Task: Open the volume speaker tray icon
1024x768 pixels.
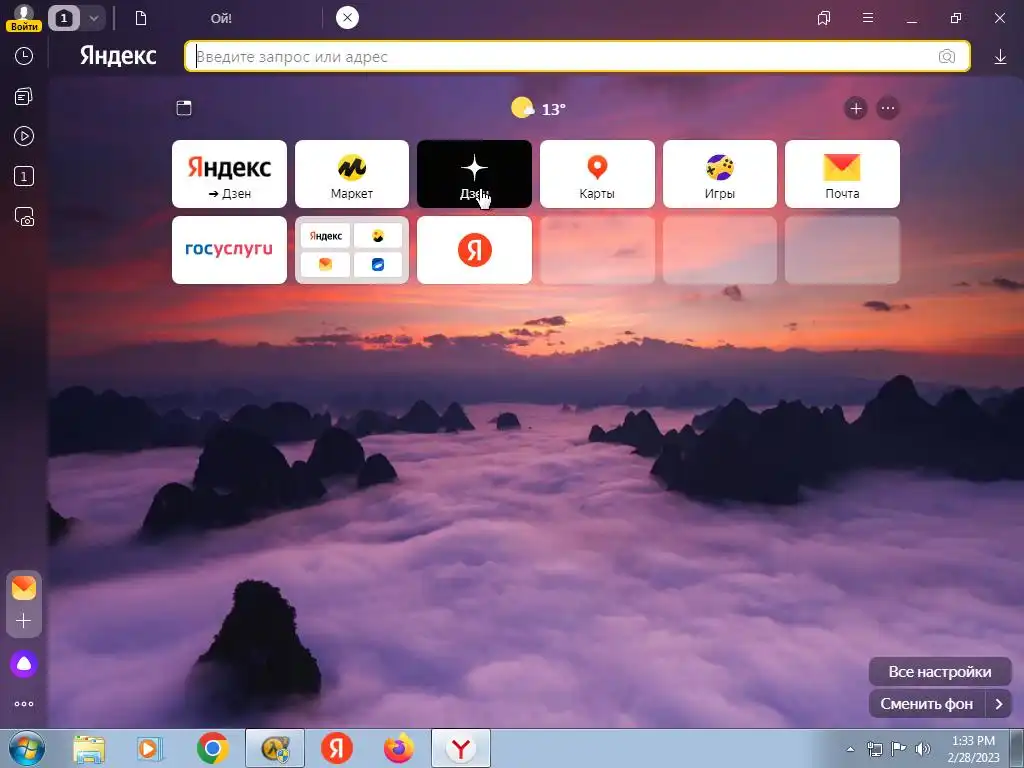Action: tap(923, 749)
